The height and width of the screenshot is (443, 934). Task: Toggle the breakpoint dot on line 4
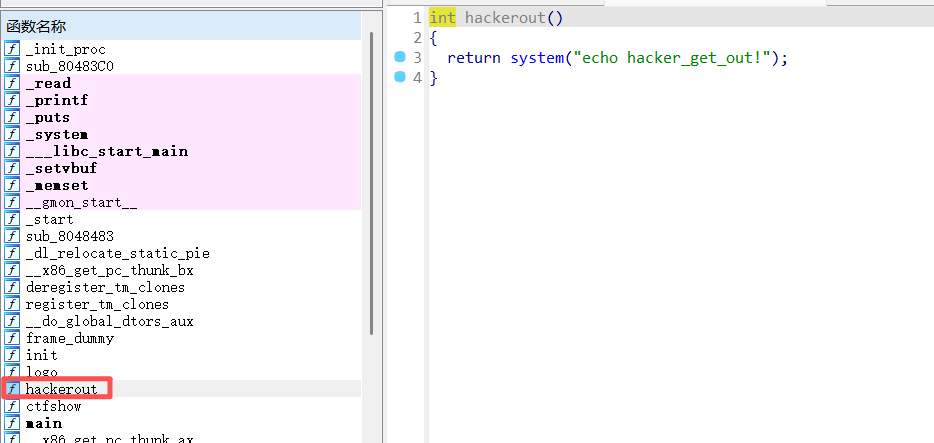(x=401, y=78)
